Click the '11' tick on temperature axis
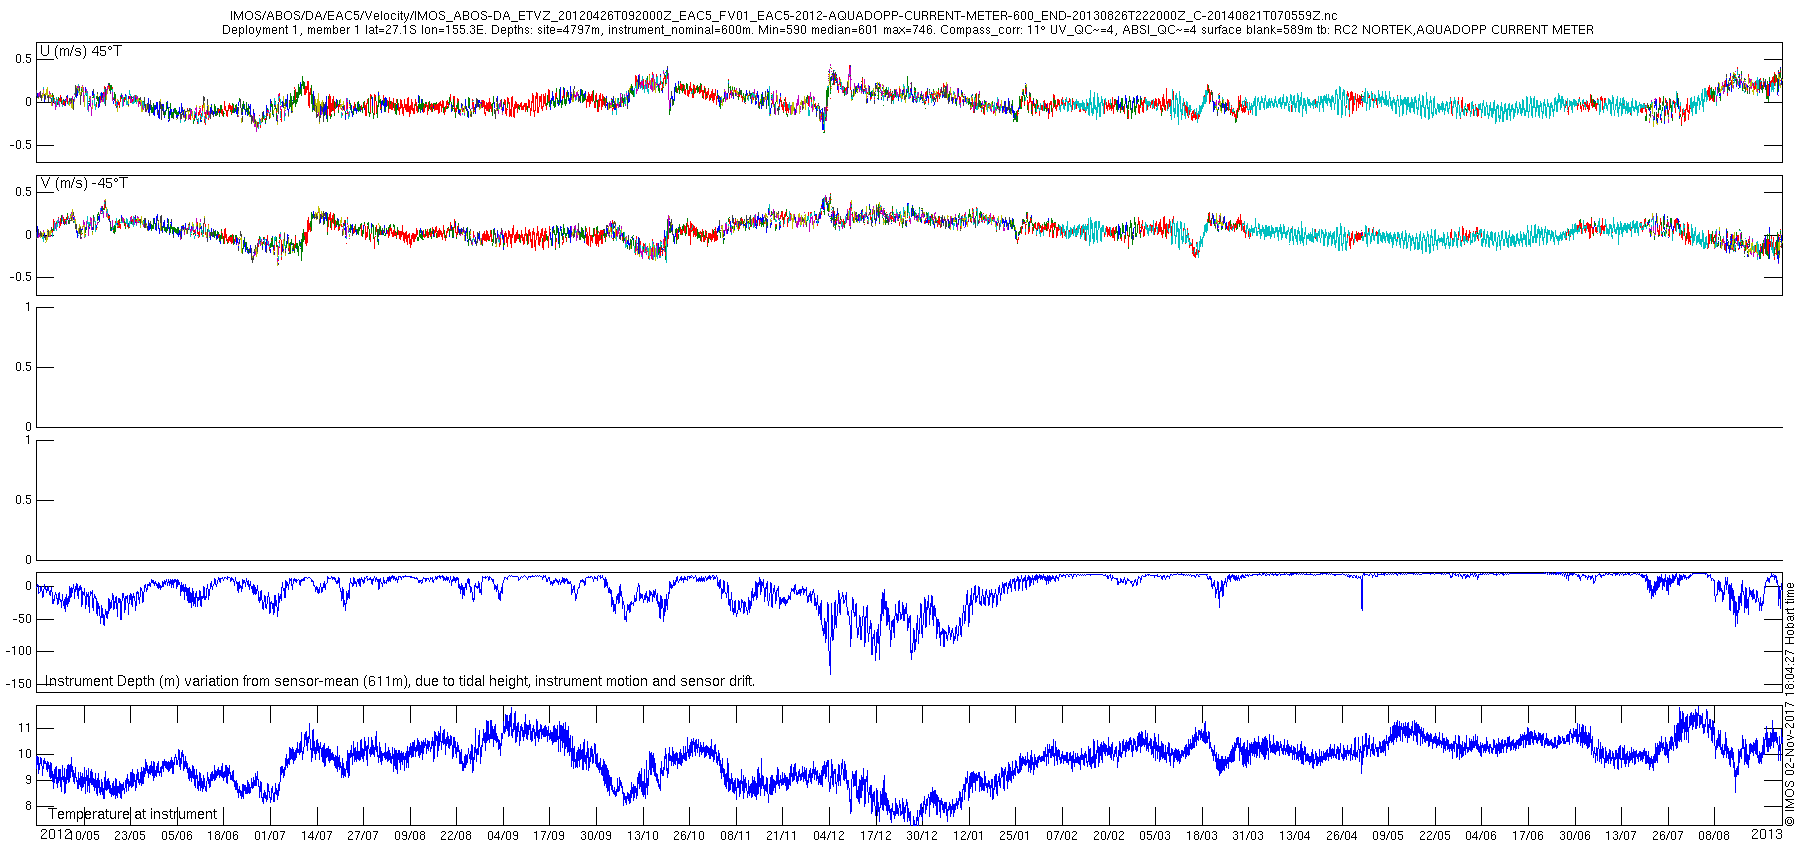 click(25, 728)
